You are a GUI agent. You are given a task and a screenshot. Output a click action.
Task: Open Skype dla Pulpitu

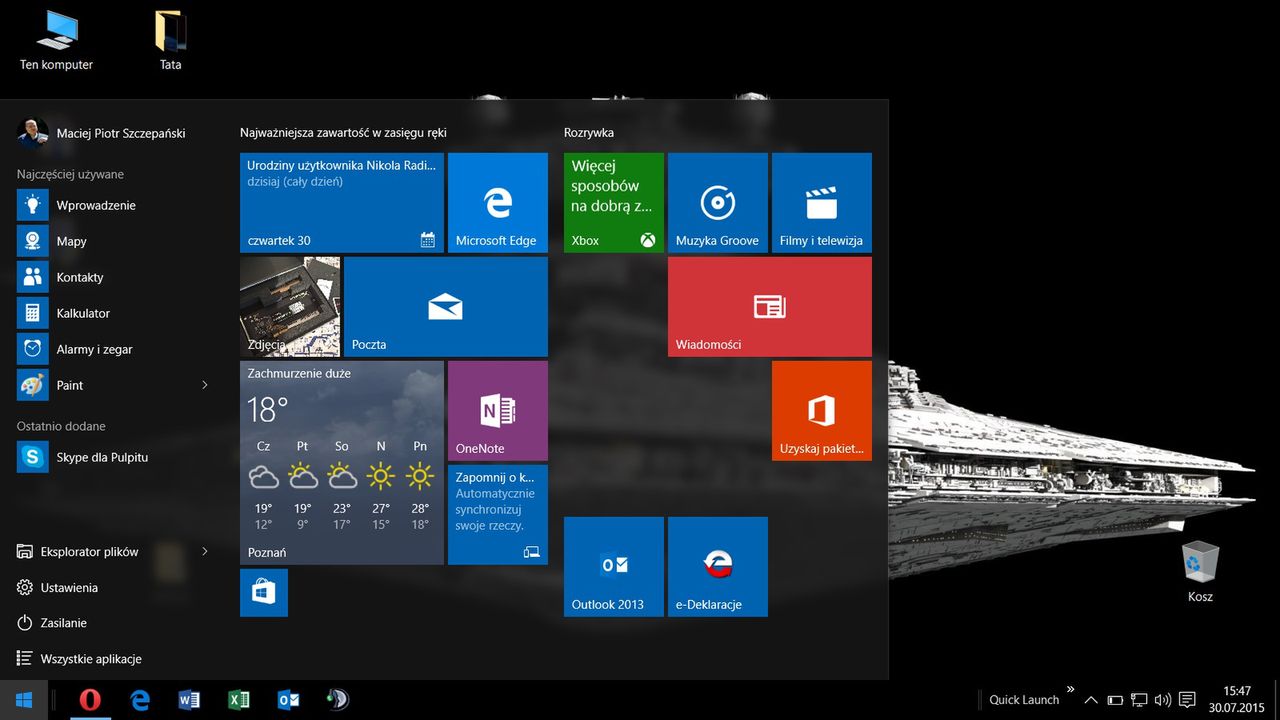pos(112,457)
